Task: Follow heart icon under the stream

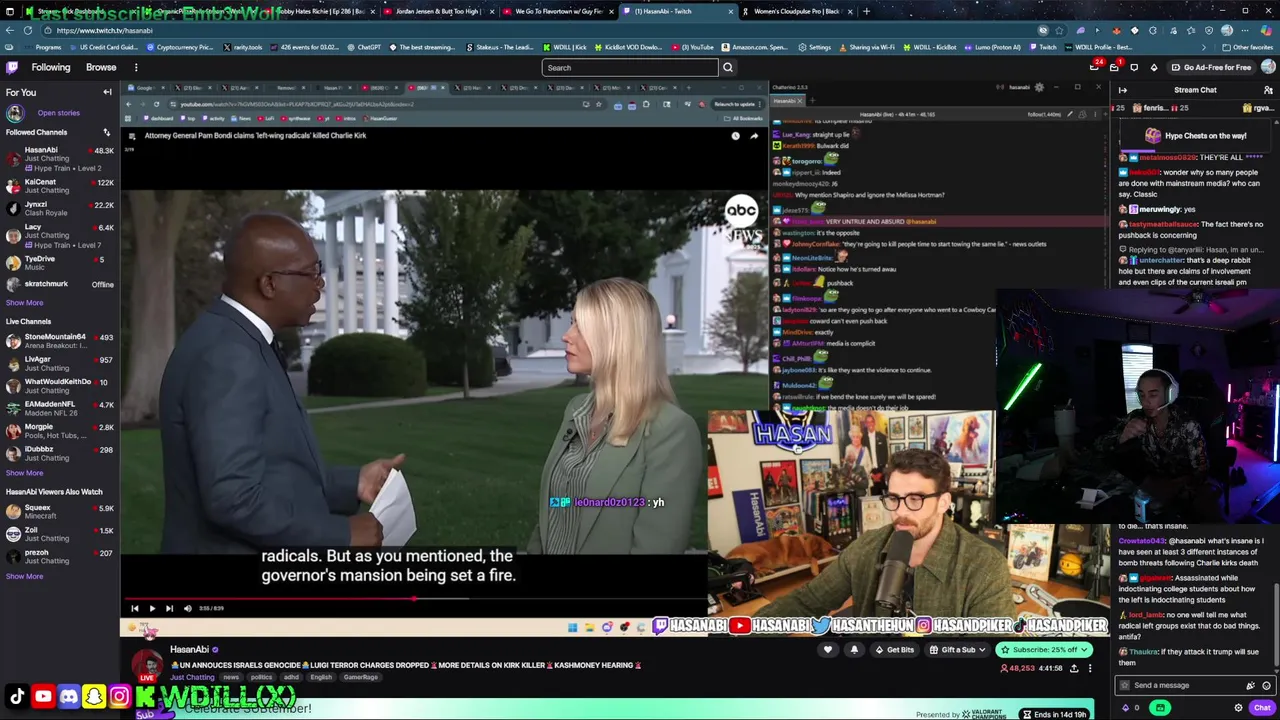Action: 827,650
